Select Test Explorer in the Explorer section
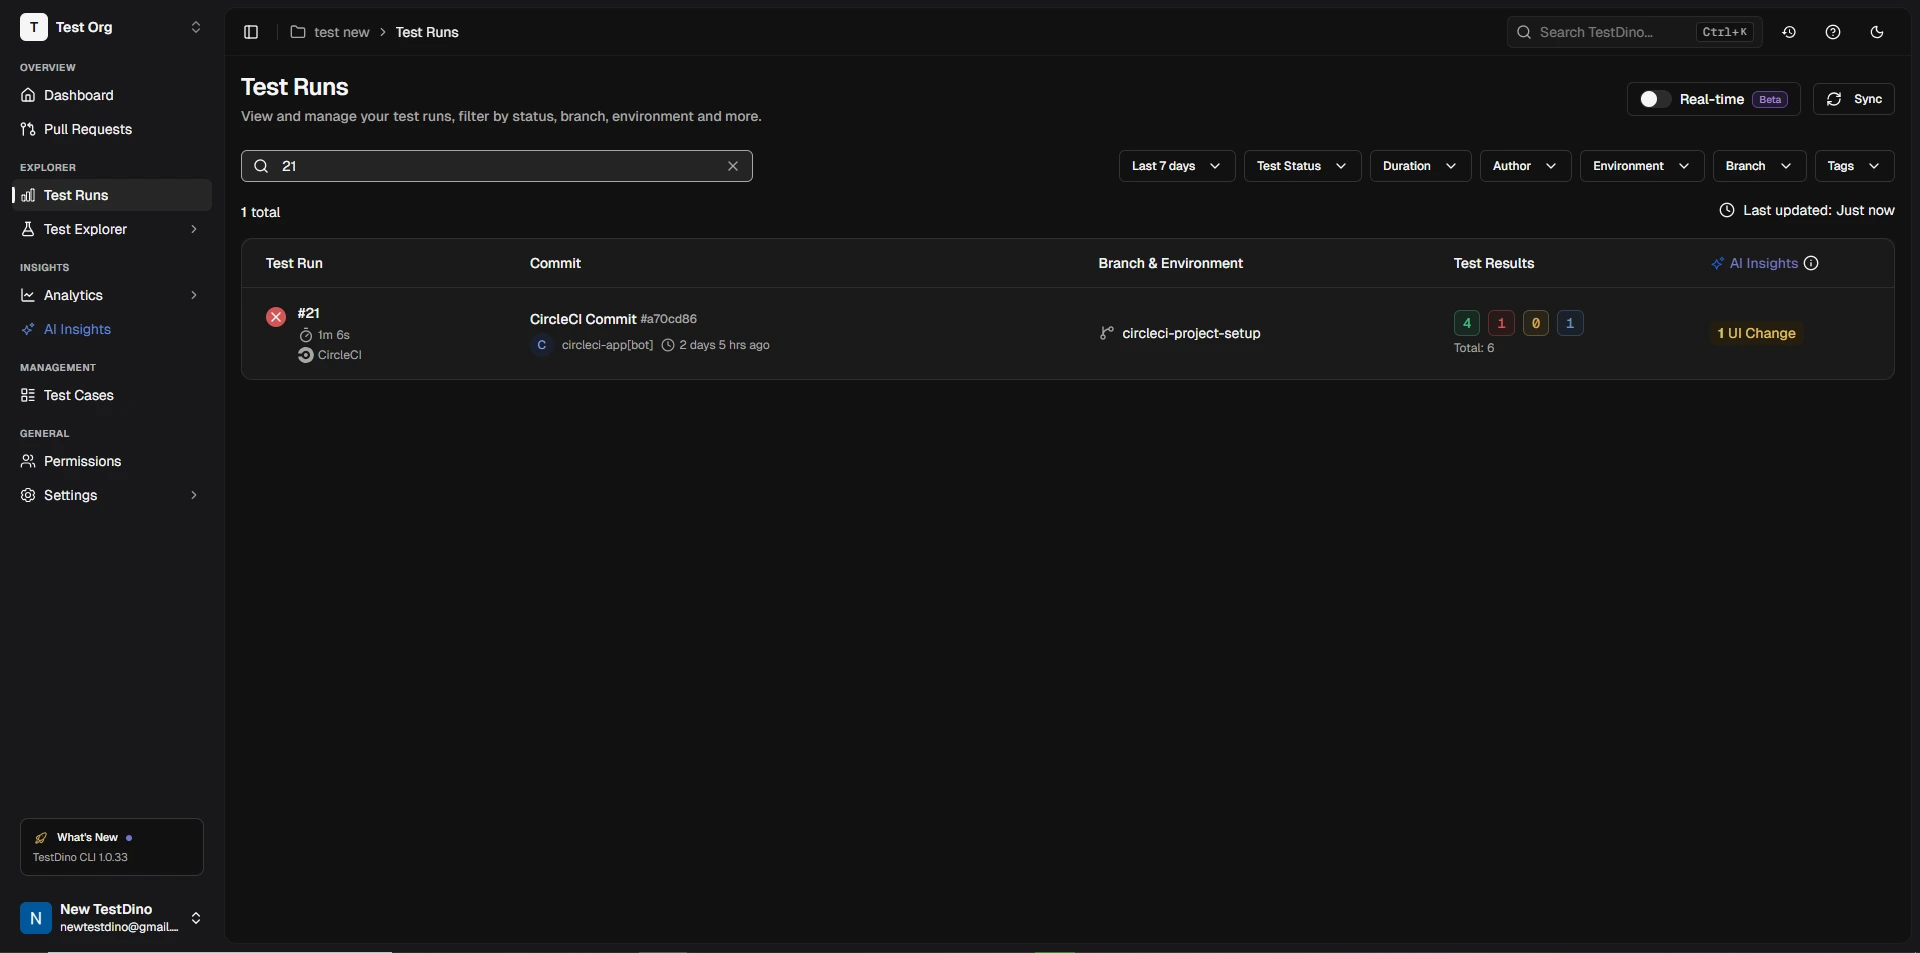This screenshot has width=1920, height=953. (86, 229)
